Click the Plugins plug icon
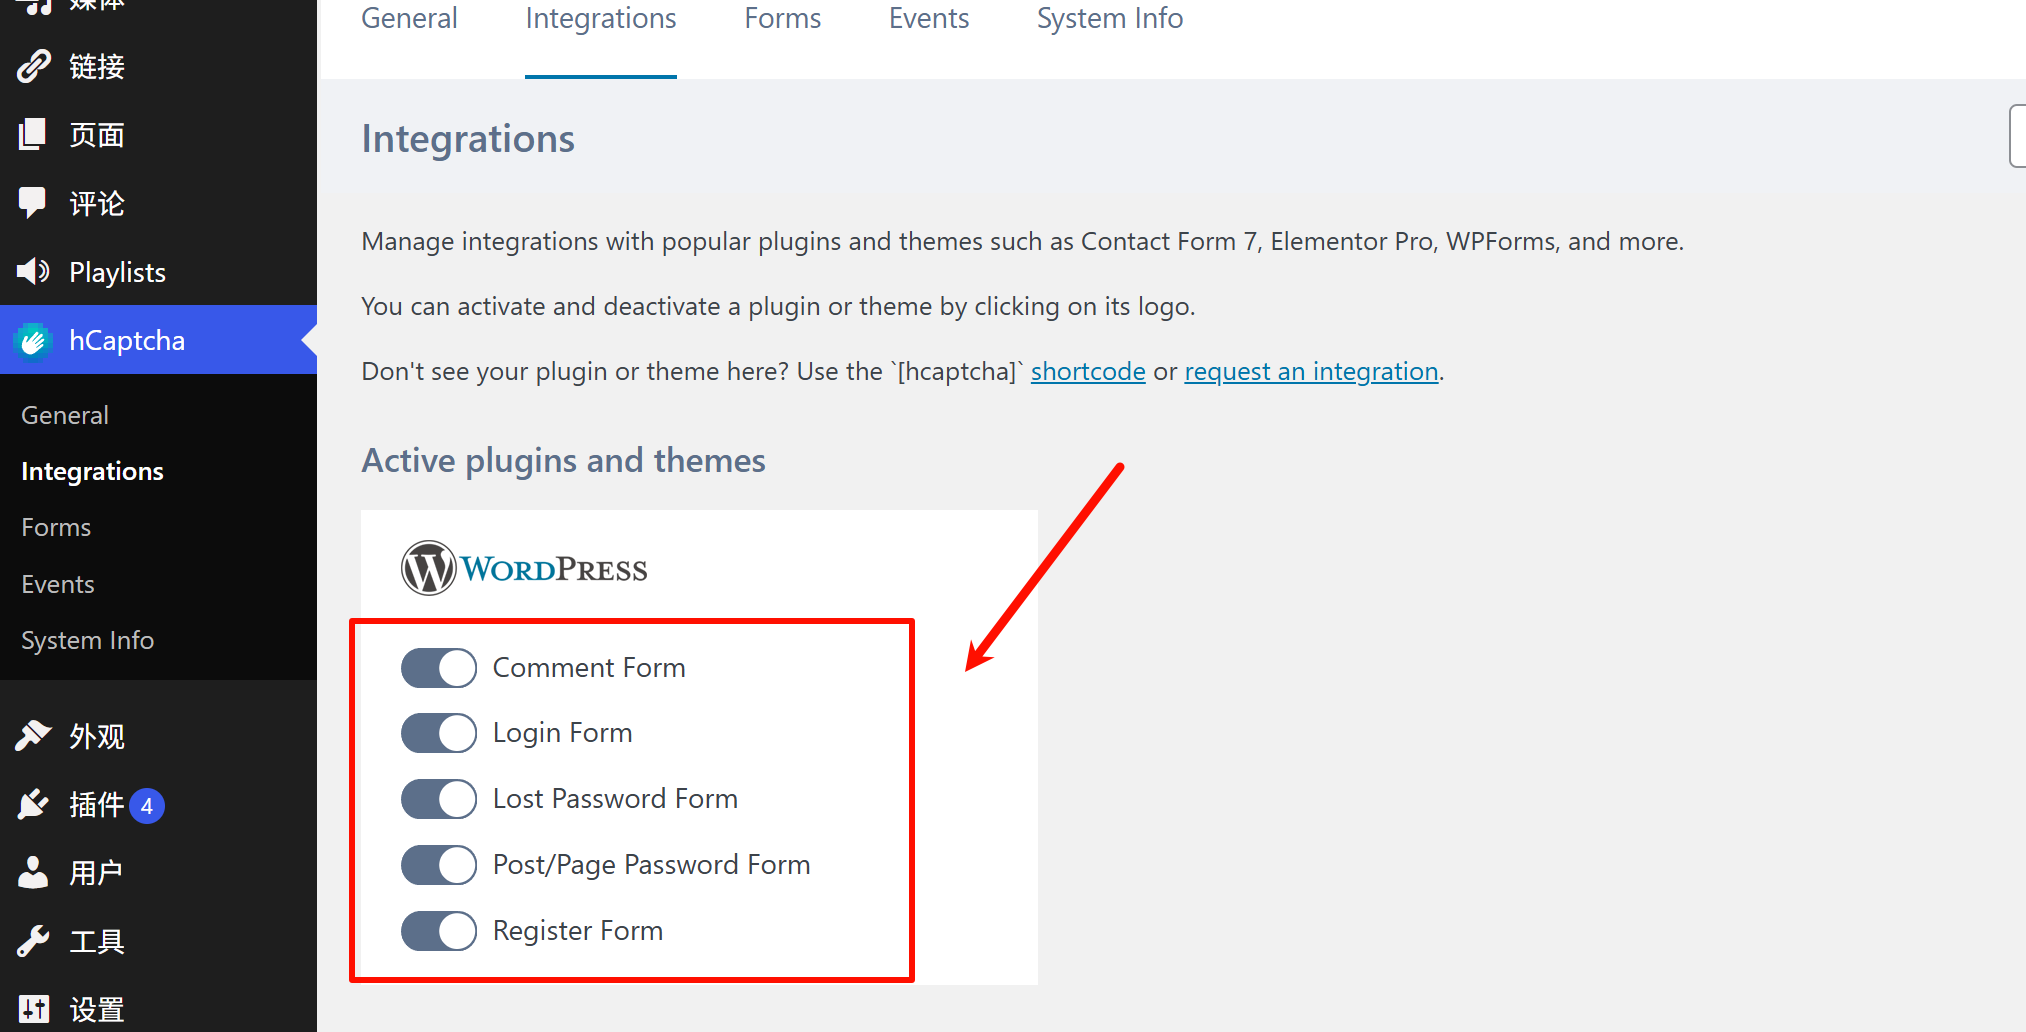Image resolution: width=2026 pixels, height=1032 pixels. [x=33, y=804]
